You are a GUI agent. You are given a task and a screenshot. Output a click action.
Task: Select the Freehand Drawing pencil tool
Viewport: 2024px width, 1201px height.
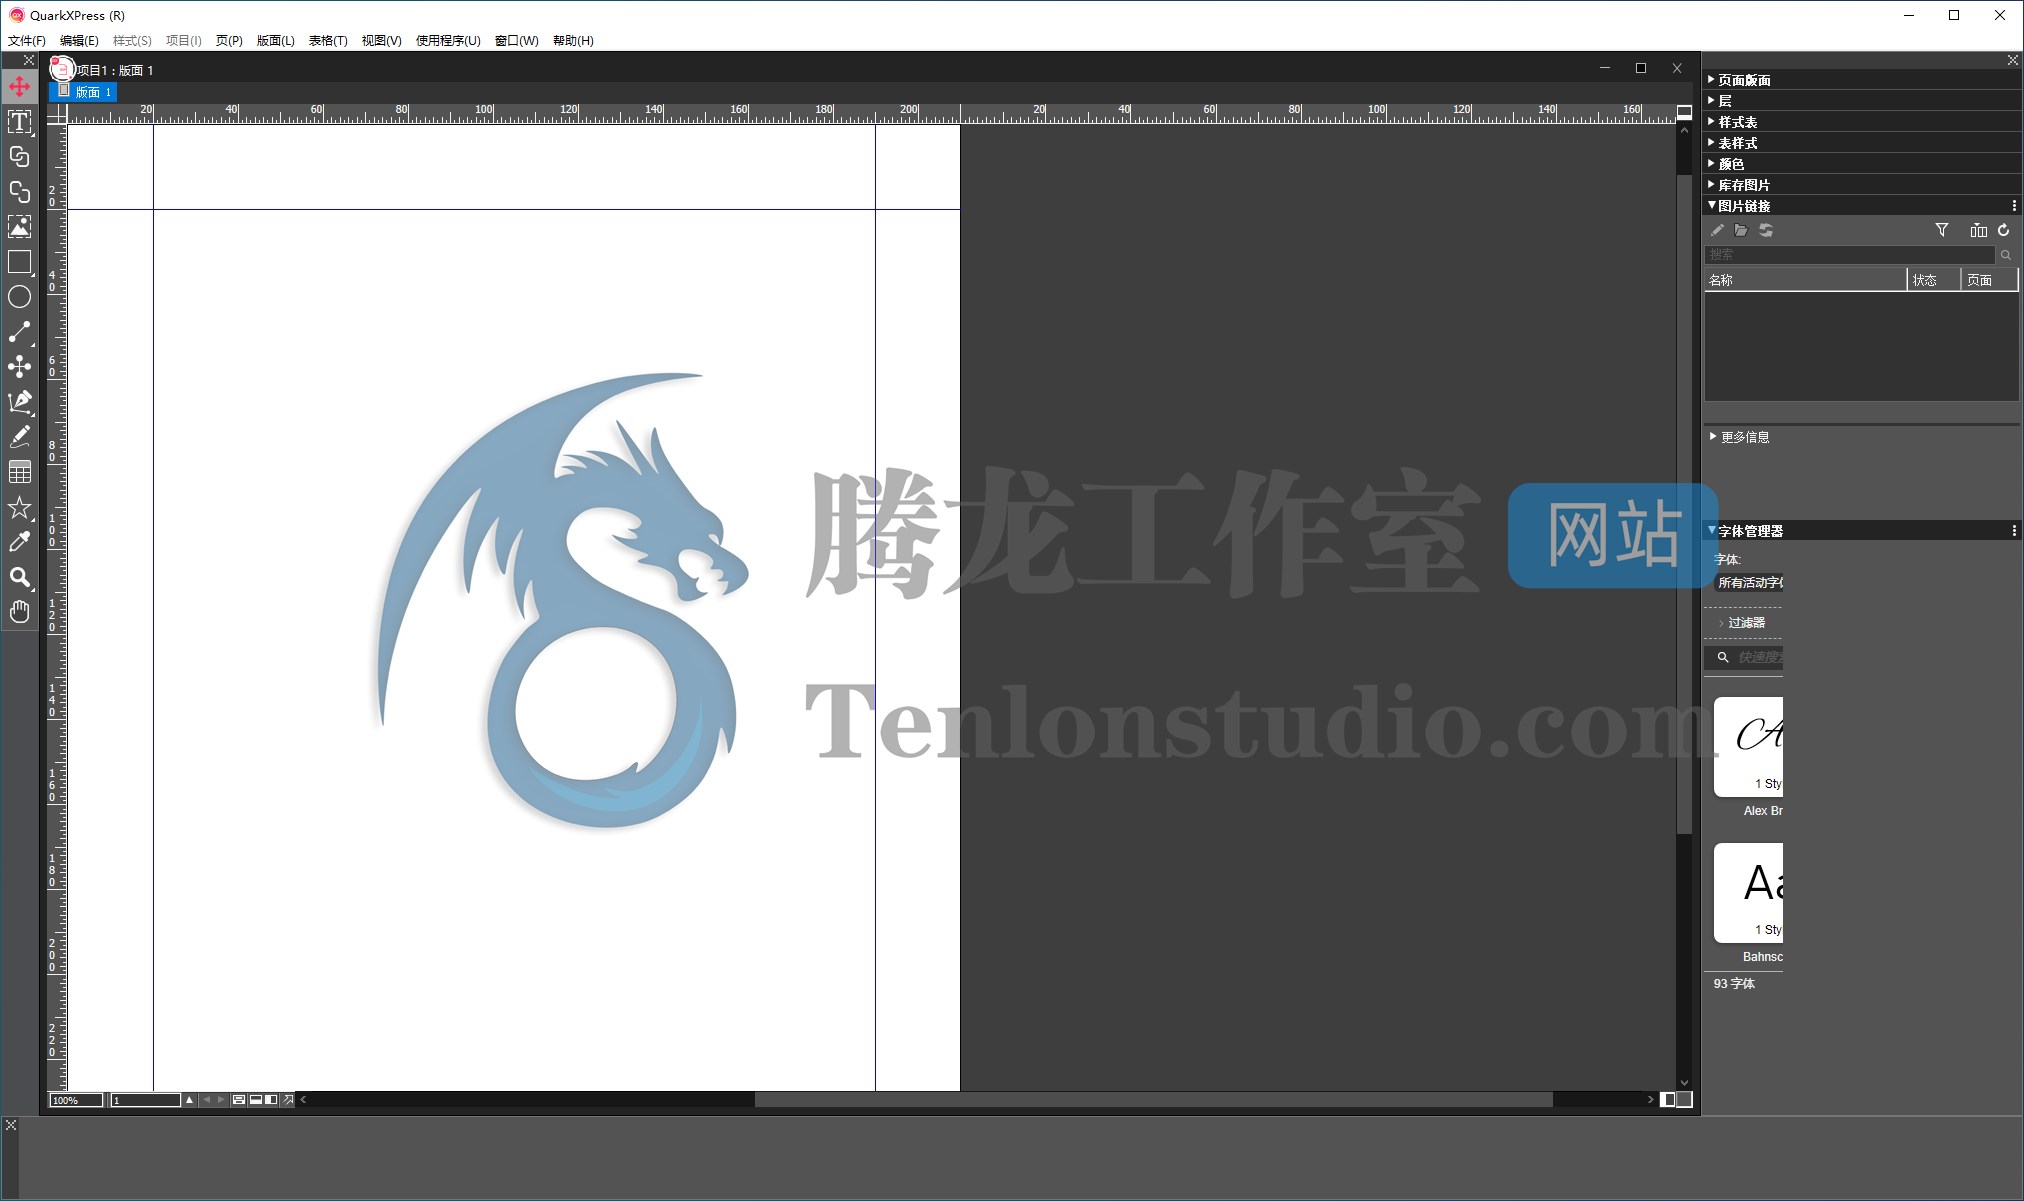point(19,437)
